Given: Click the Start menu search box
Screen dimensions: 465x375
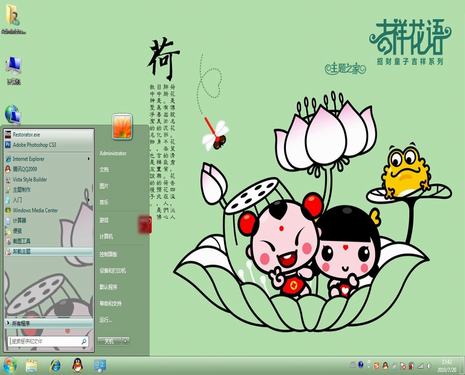Looking at the screenshot, I should [x=48, y=341].
